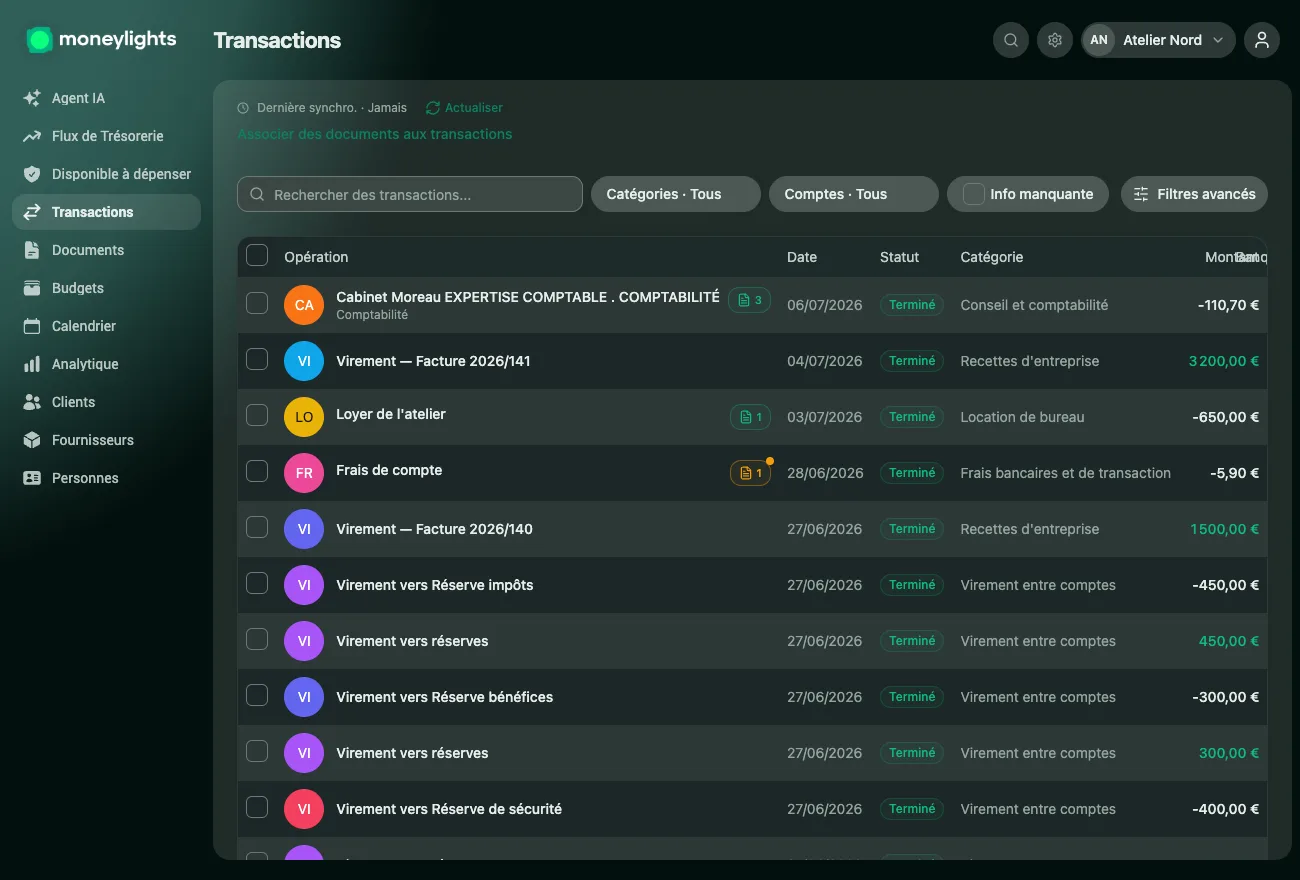
Task: Click Conseil et comptabilité category cell
Action: pyautogui.click(x=1034, y=305)
